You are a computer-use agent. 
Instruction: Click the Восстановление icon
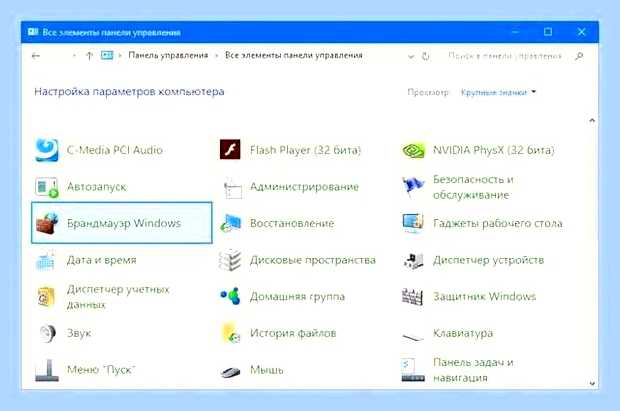[231, 223]
